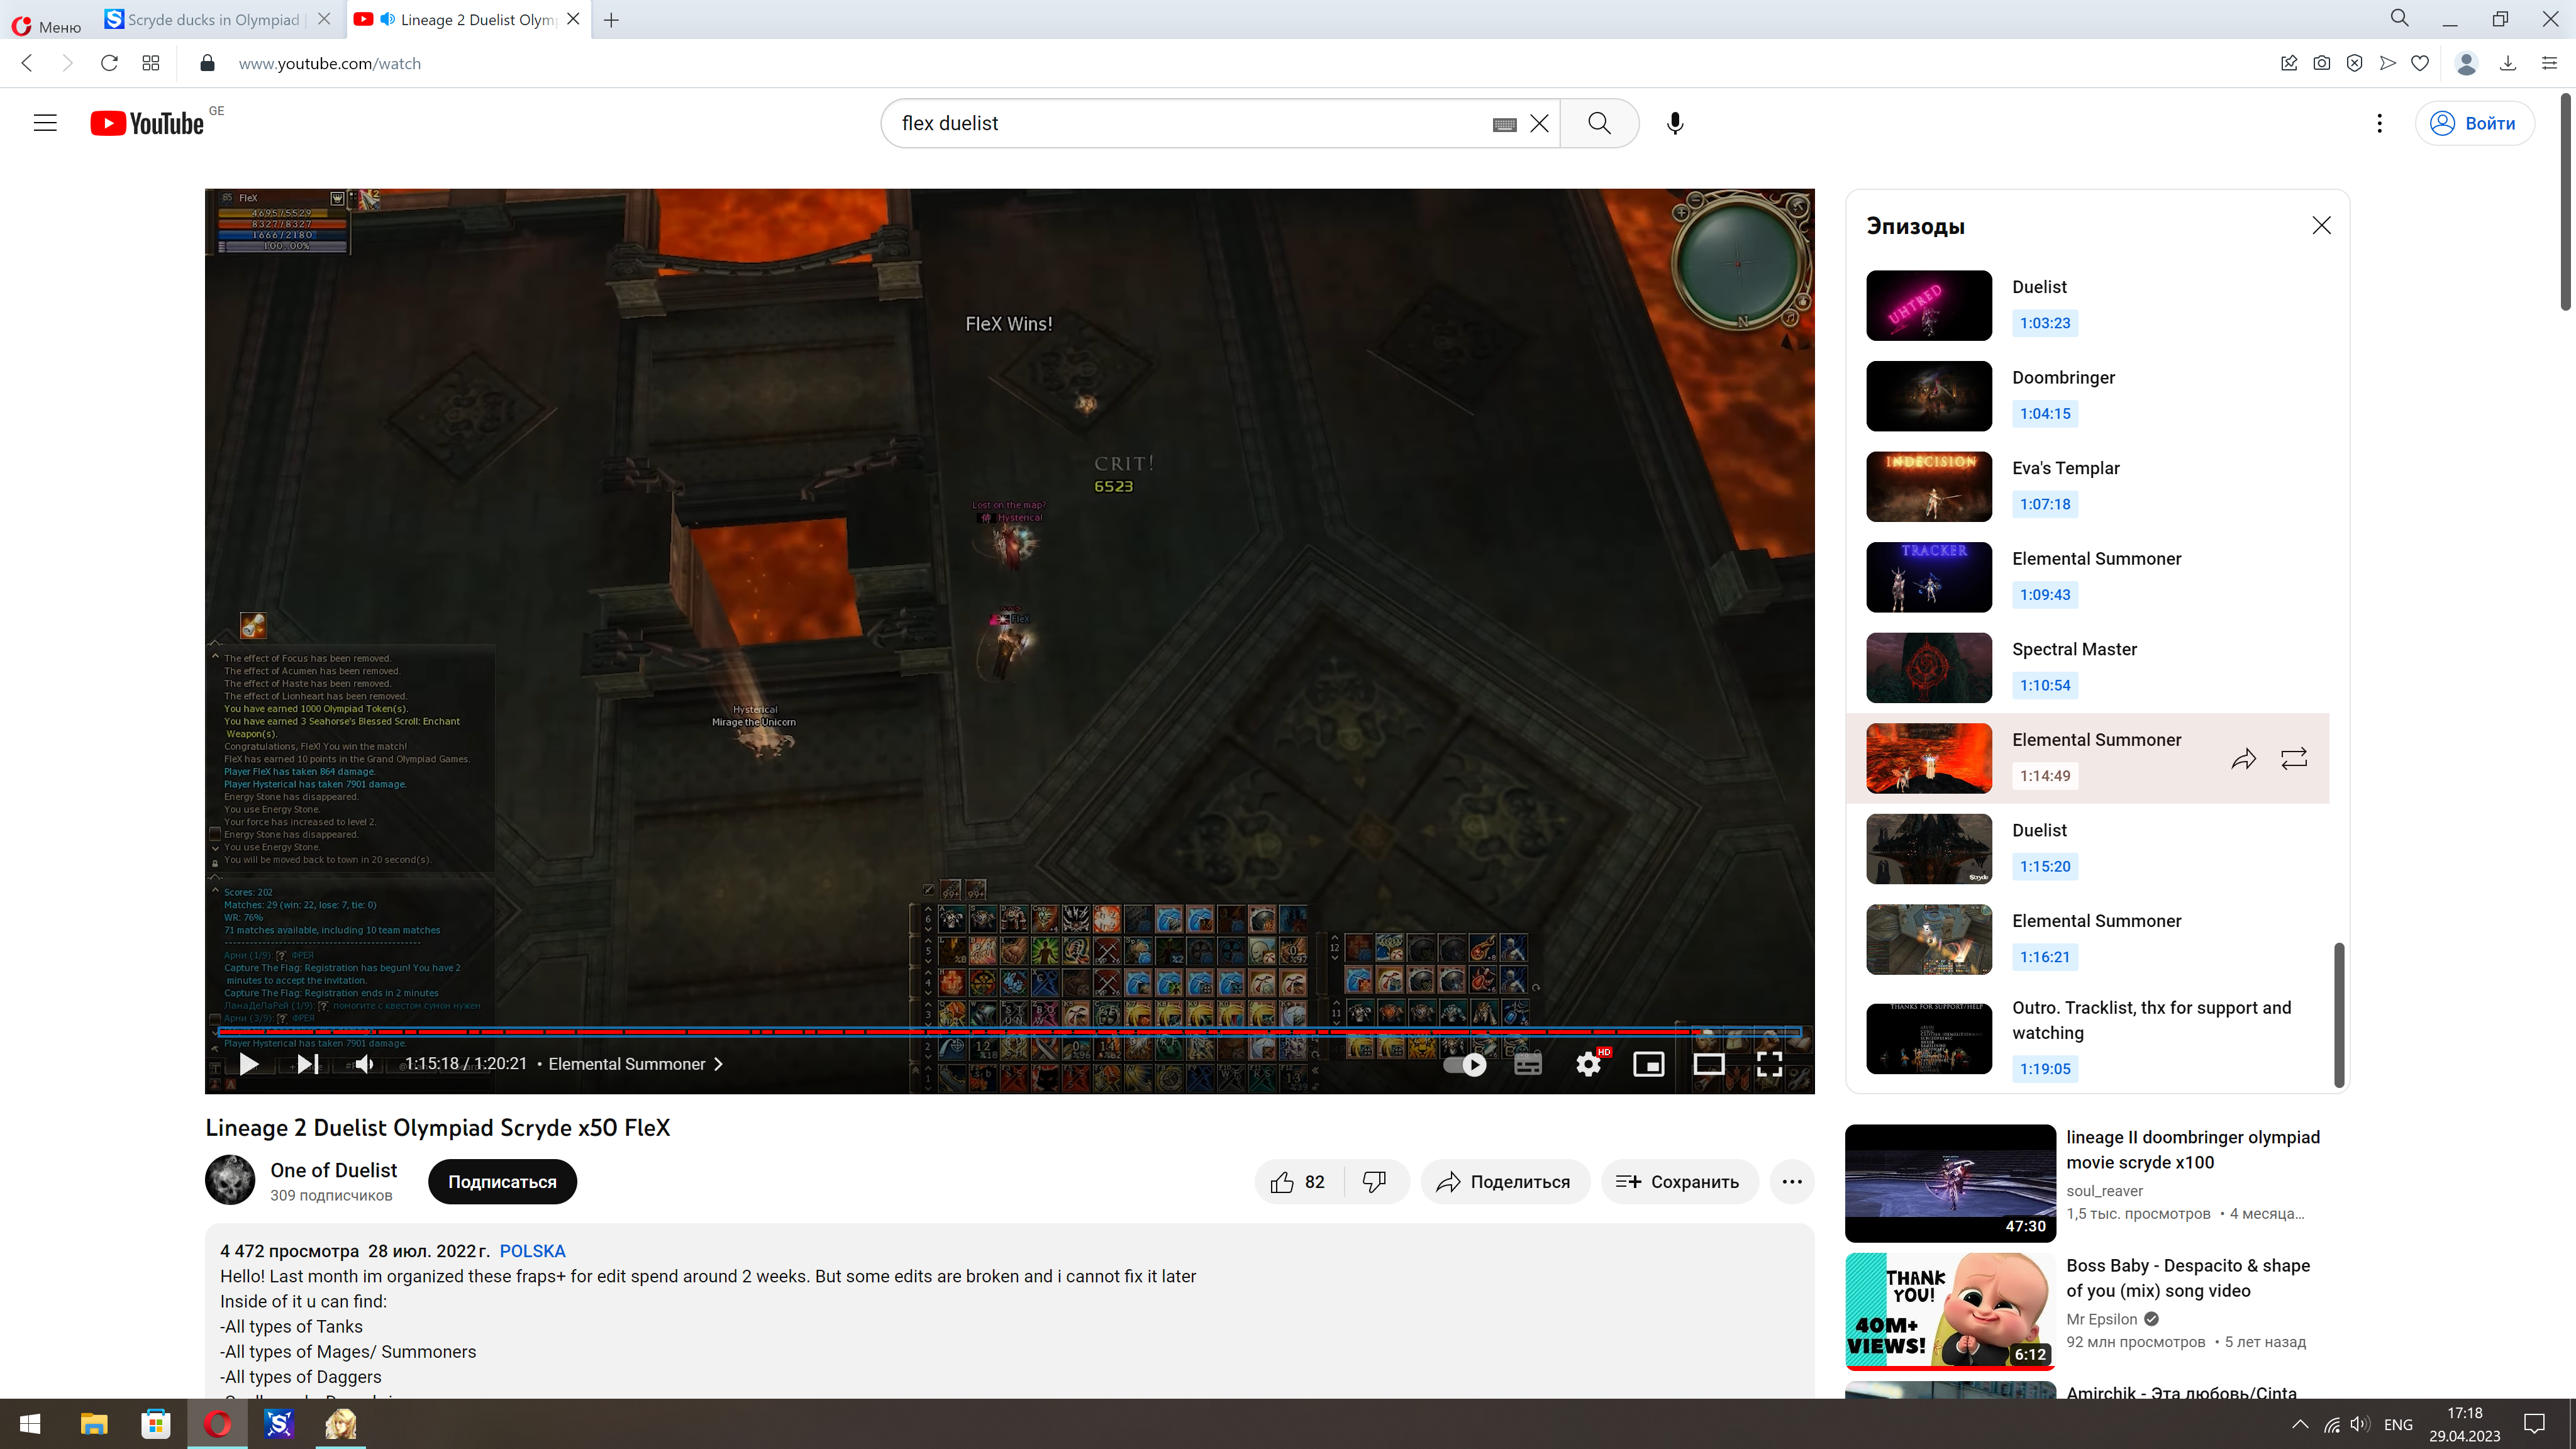Click the voice search microphone icon
The width and height of the screenshot is (2576, 1449).
tap(1675, 123)
